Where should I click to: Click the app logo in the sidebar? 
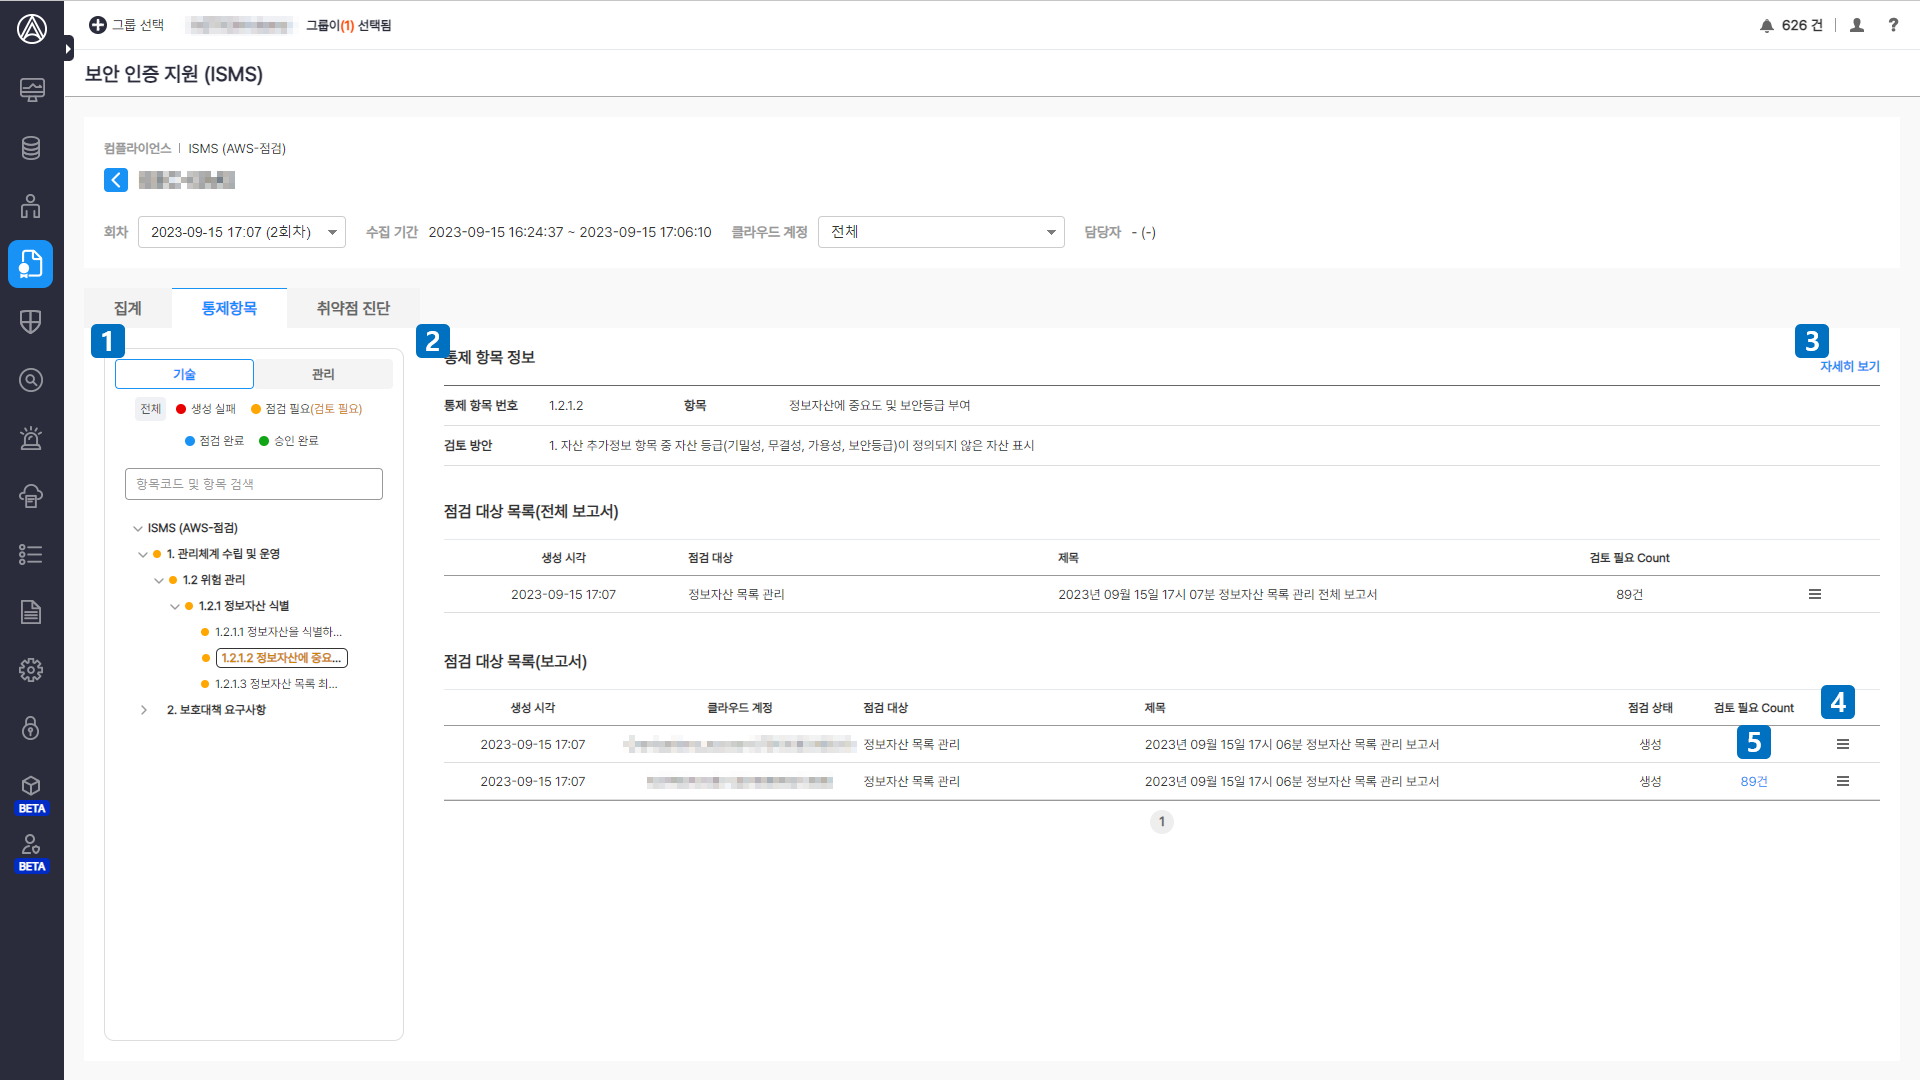(32, 29)
